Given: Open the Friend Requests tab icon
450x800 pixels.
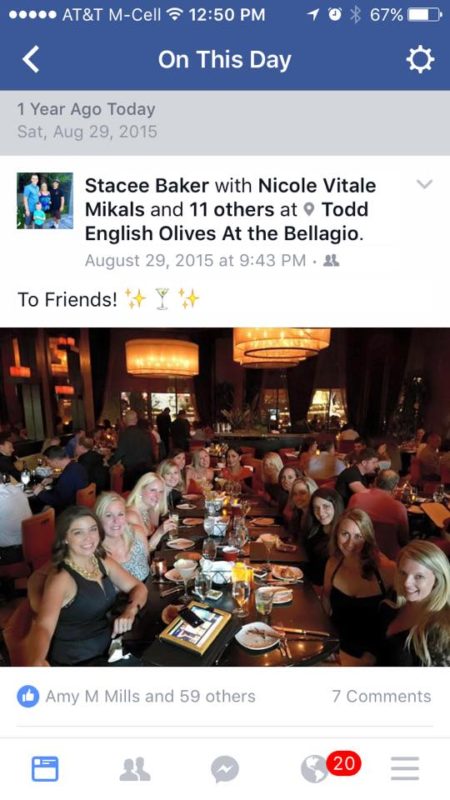Looking at the screenshot, I should point(135,769).
